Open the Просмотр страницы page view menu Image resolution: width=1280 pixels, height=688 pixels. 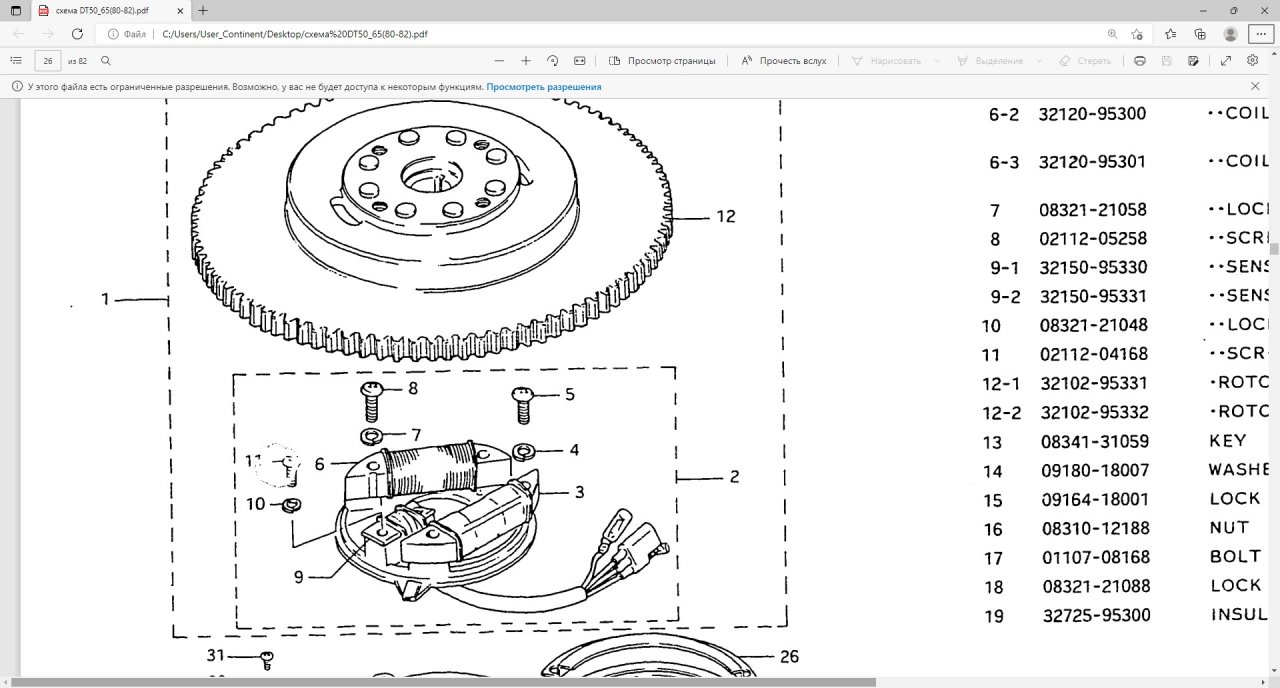pyautogui.click(x=662, y=61)
